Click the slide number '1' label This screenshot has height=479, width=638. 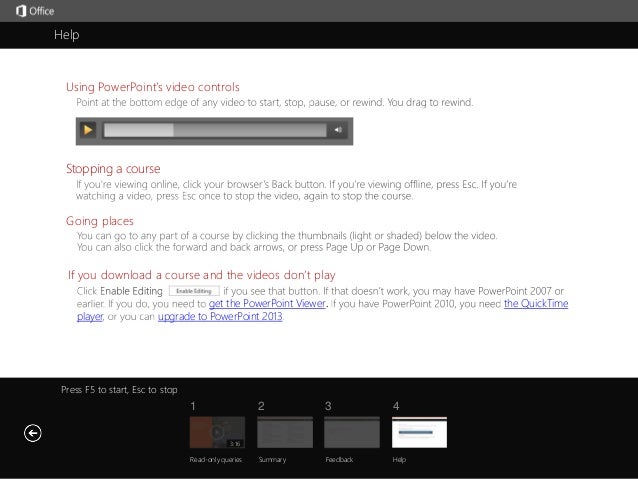(x=193, y=406)
